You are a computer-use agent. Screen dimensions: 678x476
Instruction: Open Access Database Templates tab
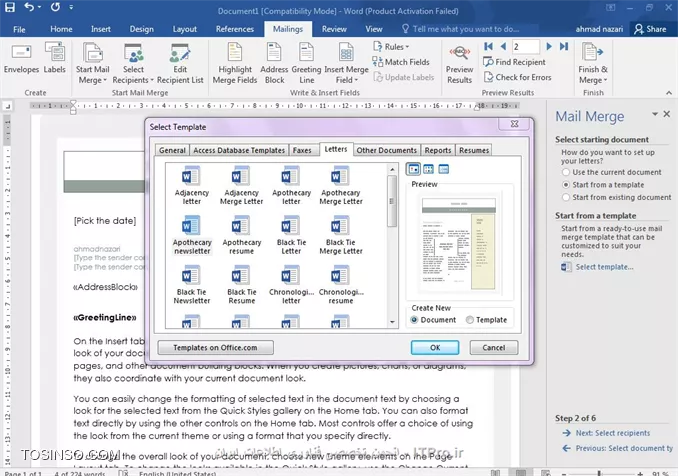239,150
